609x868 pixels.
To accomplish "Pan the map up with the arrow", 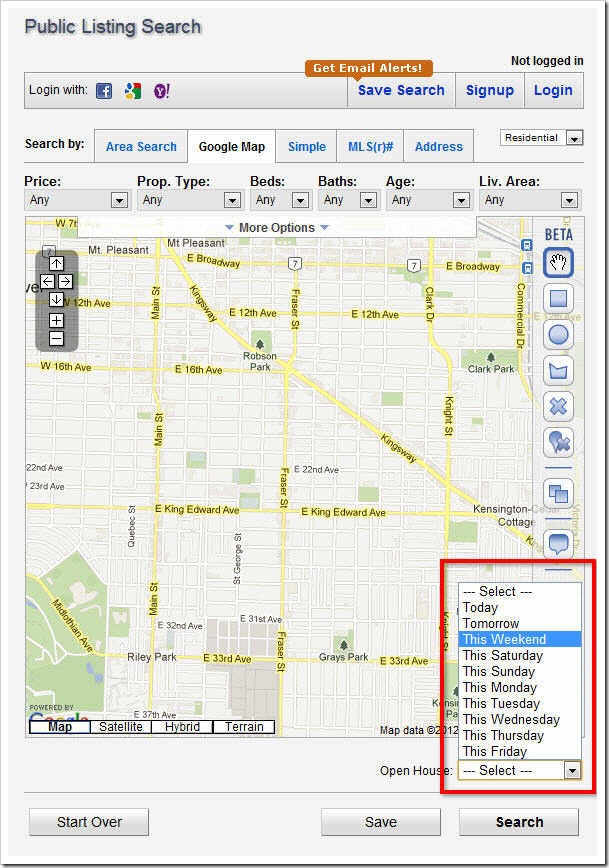I will (56, 263).
